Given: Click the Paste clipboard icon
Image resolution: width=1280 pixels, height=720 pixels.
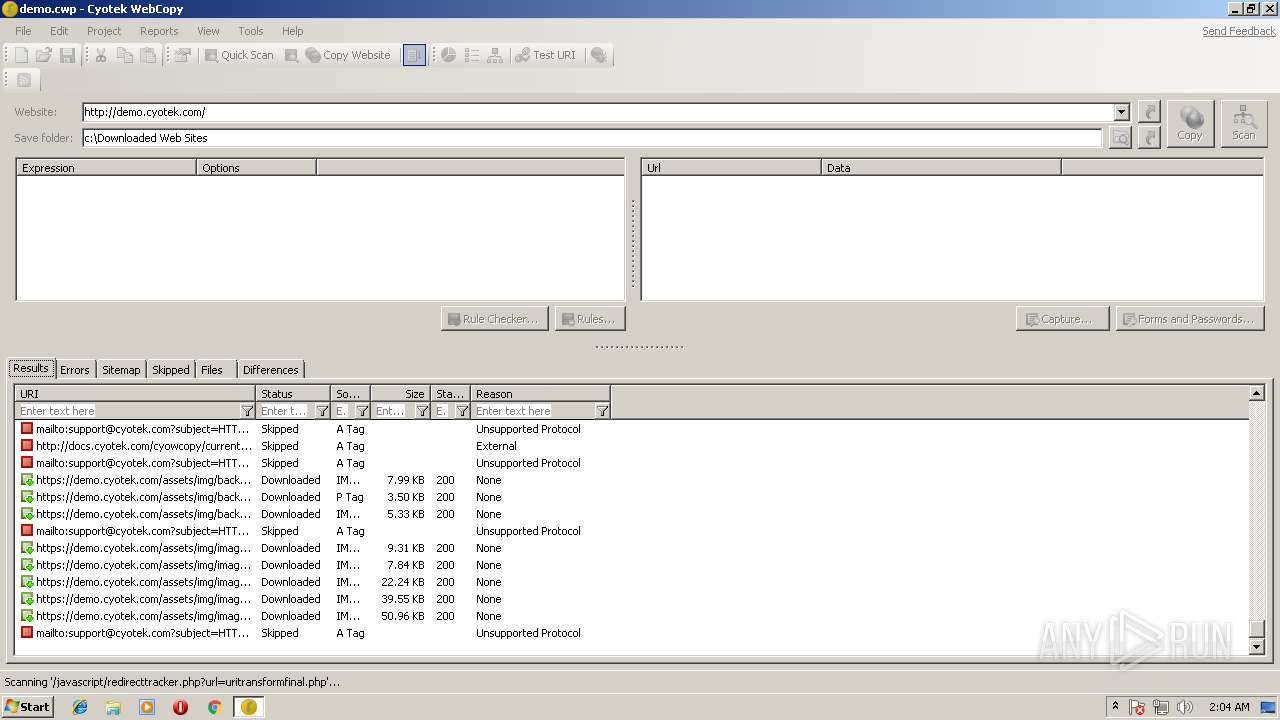Looking at the screenshot, I should [x=148, y=55].
